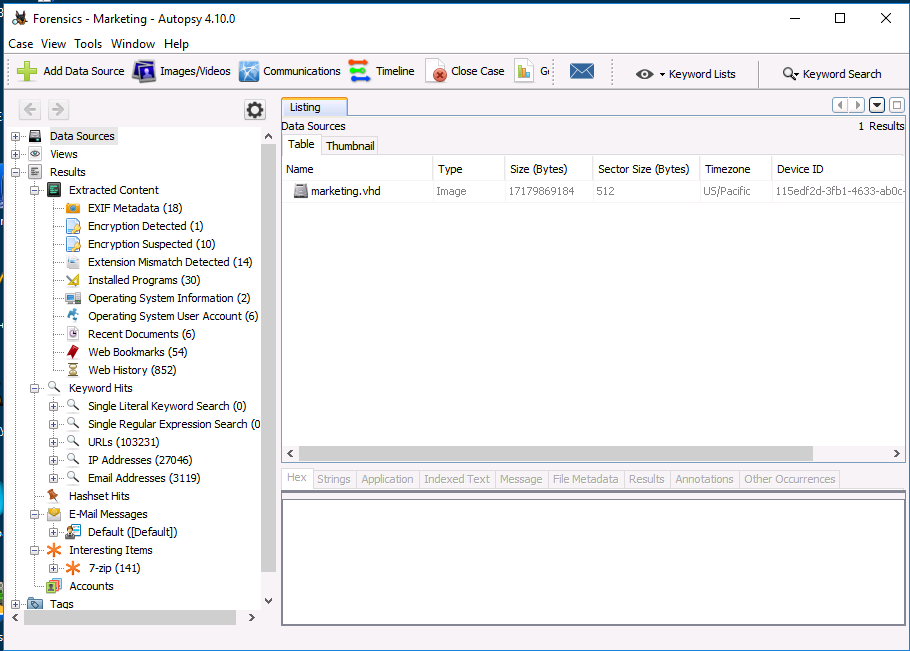Expand the URLs (103231) node
This screenshot has width=910, height=651.
pyautogui.click(x=53, y=442)
